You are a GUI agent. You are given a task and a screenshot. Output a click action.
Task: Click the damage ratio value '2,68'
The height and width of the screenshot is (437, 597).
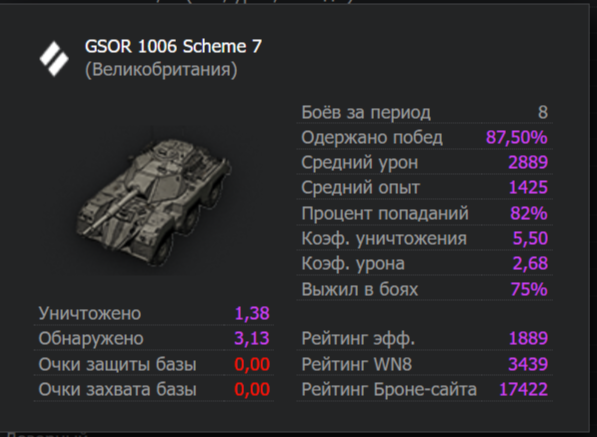click(530, 263)
